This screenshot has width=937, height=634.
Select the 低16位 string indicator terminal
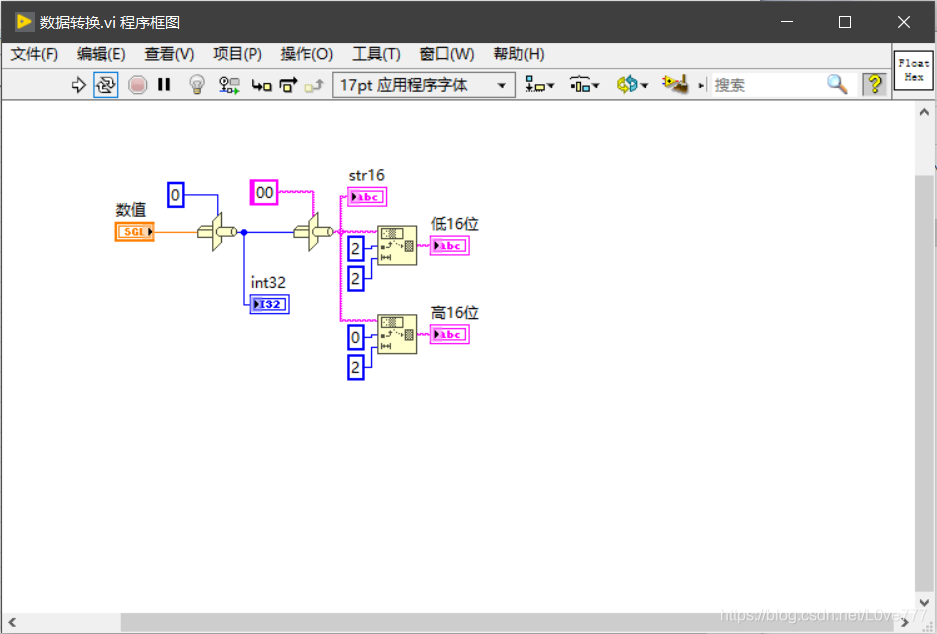(449, 246)
